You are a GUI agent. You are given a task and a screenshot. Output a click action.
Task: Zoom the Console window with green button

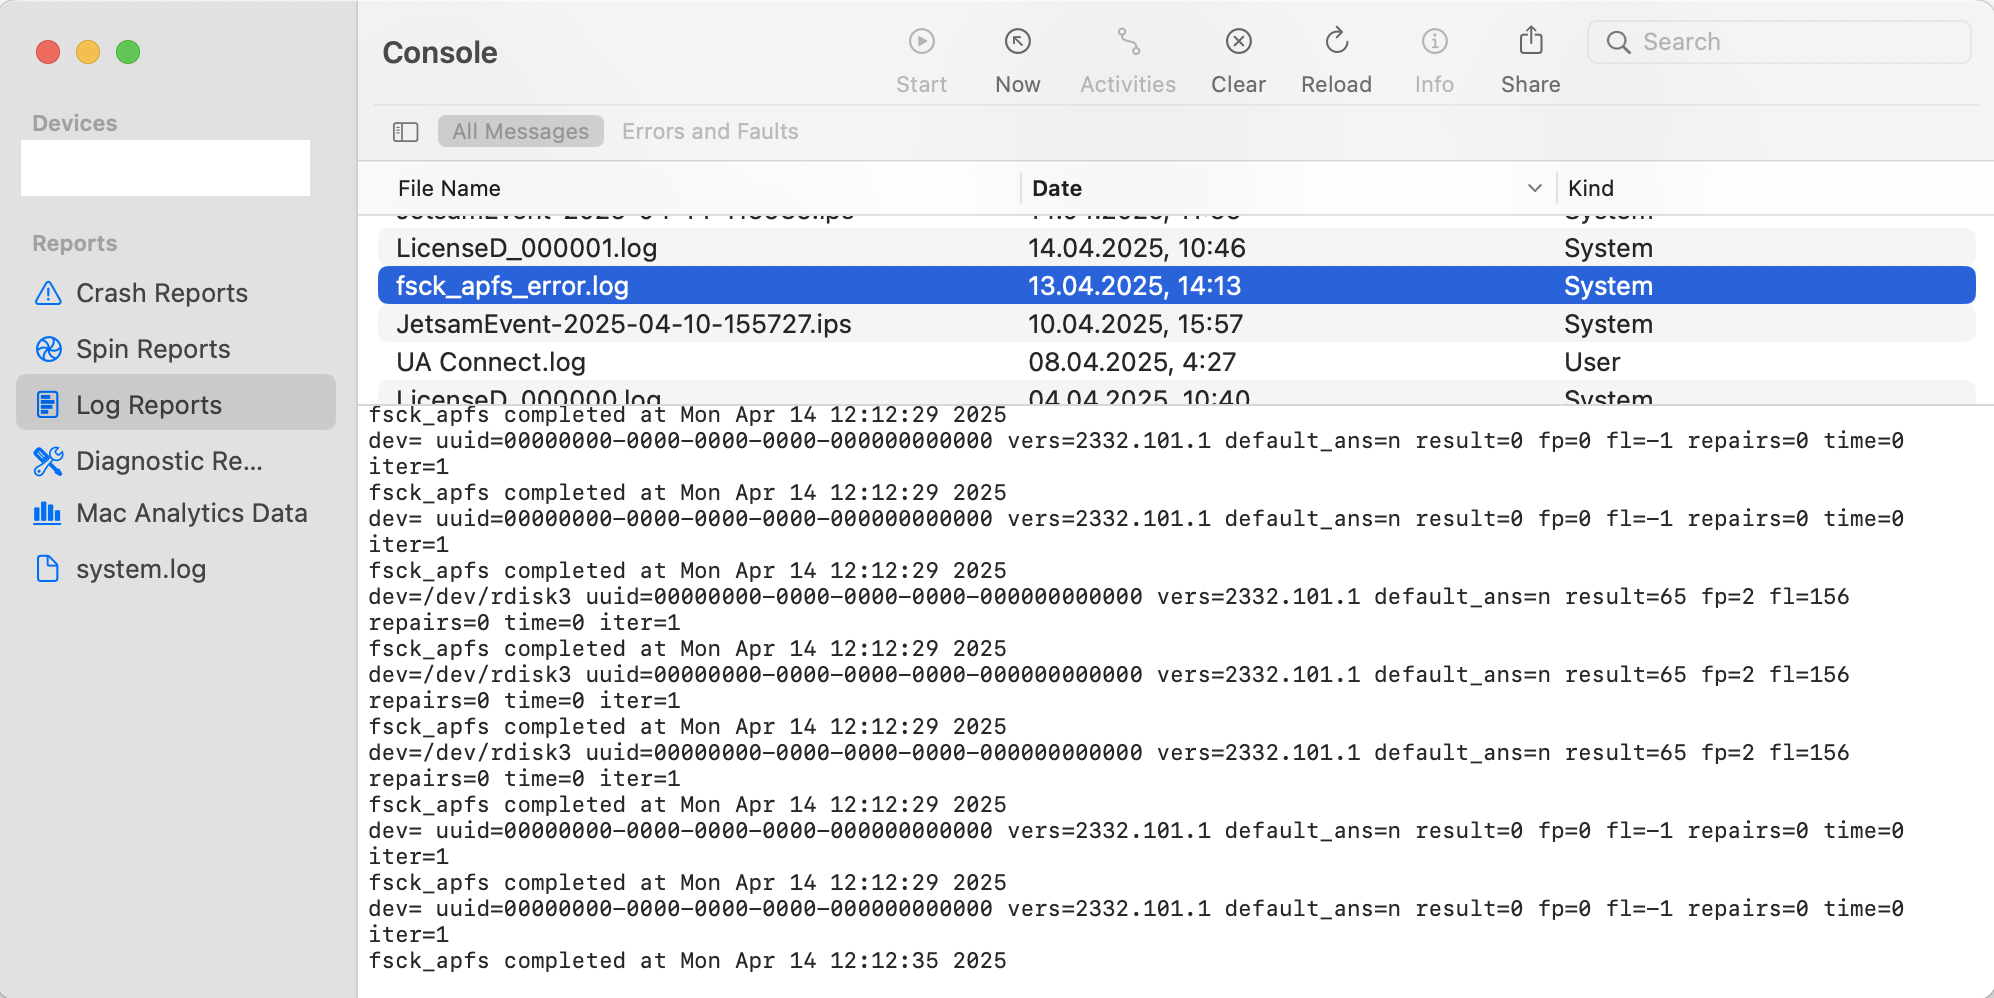pyautogui.click(x=128, y=52)
